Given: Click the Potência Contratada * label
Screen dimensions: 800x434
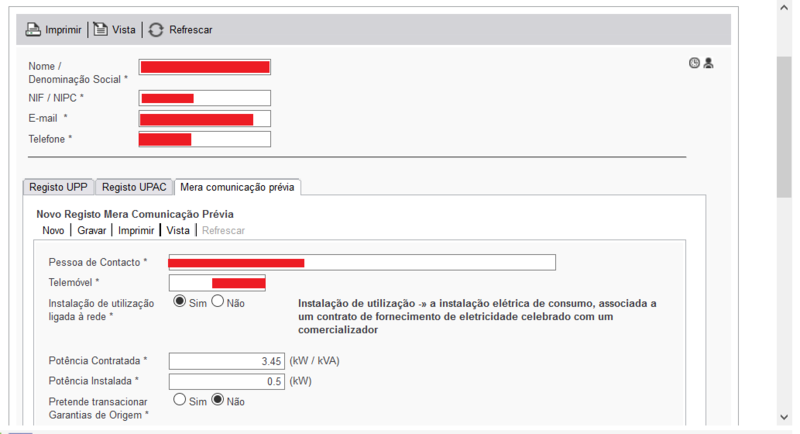Looking at the screenshot, I should coord(98,361).
